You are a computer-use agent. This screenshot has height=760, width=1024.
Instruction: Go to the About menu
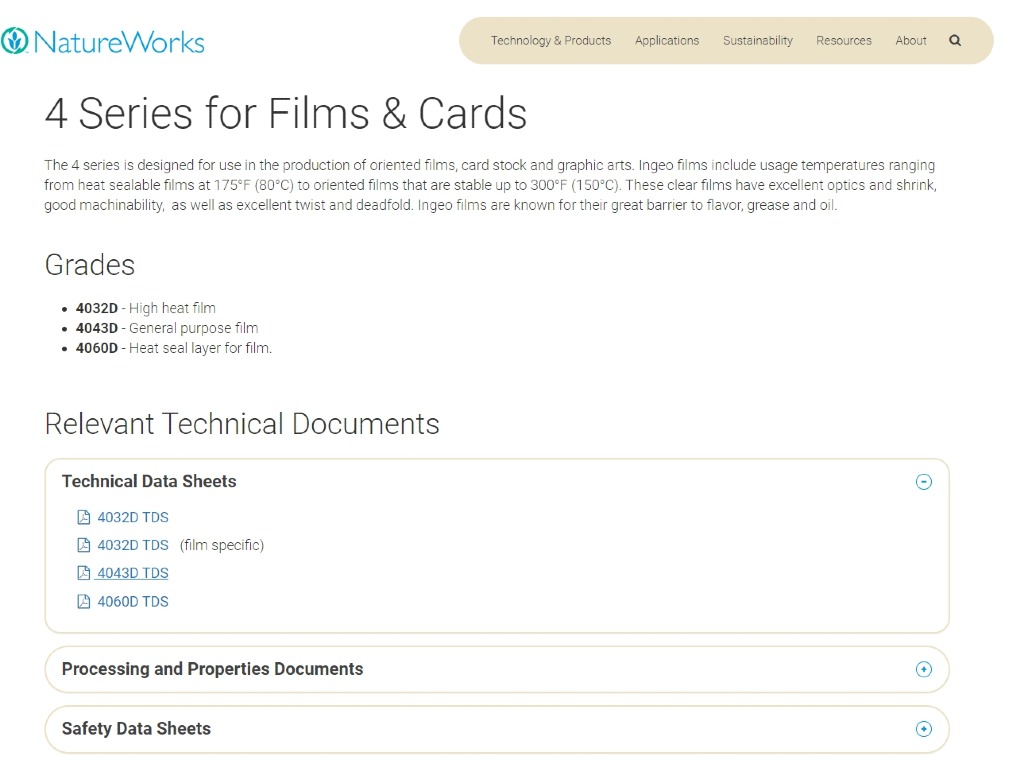tap(911, 41)
